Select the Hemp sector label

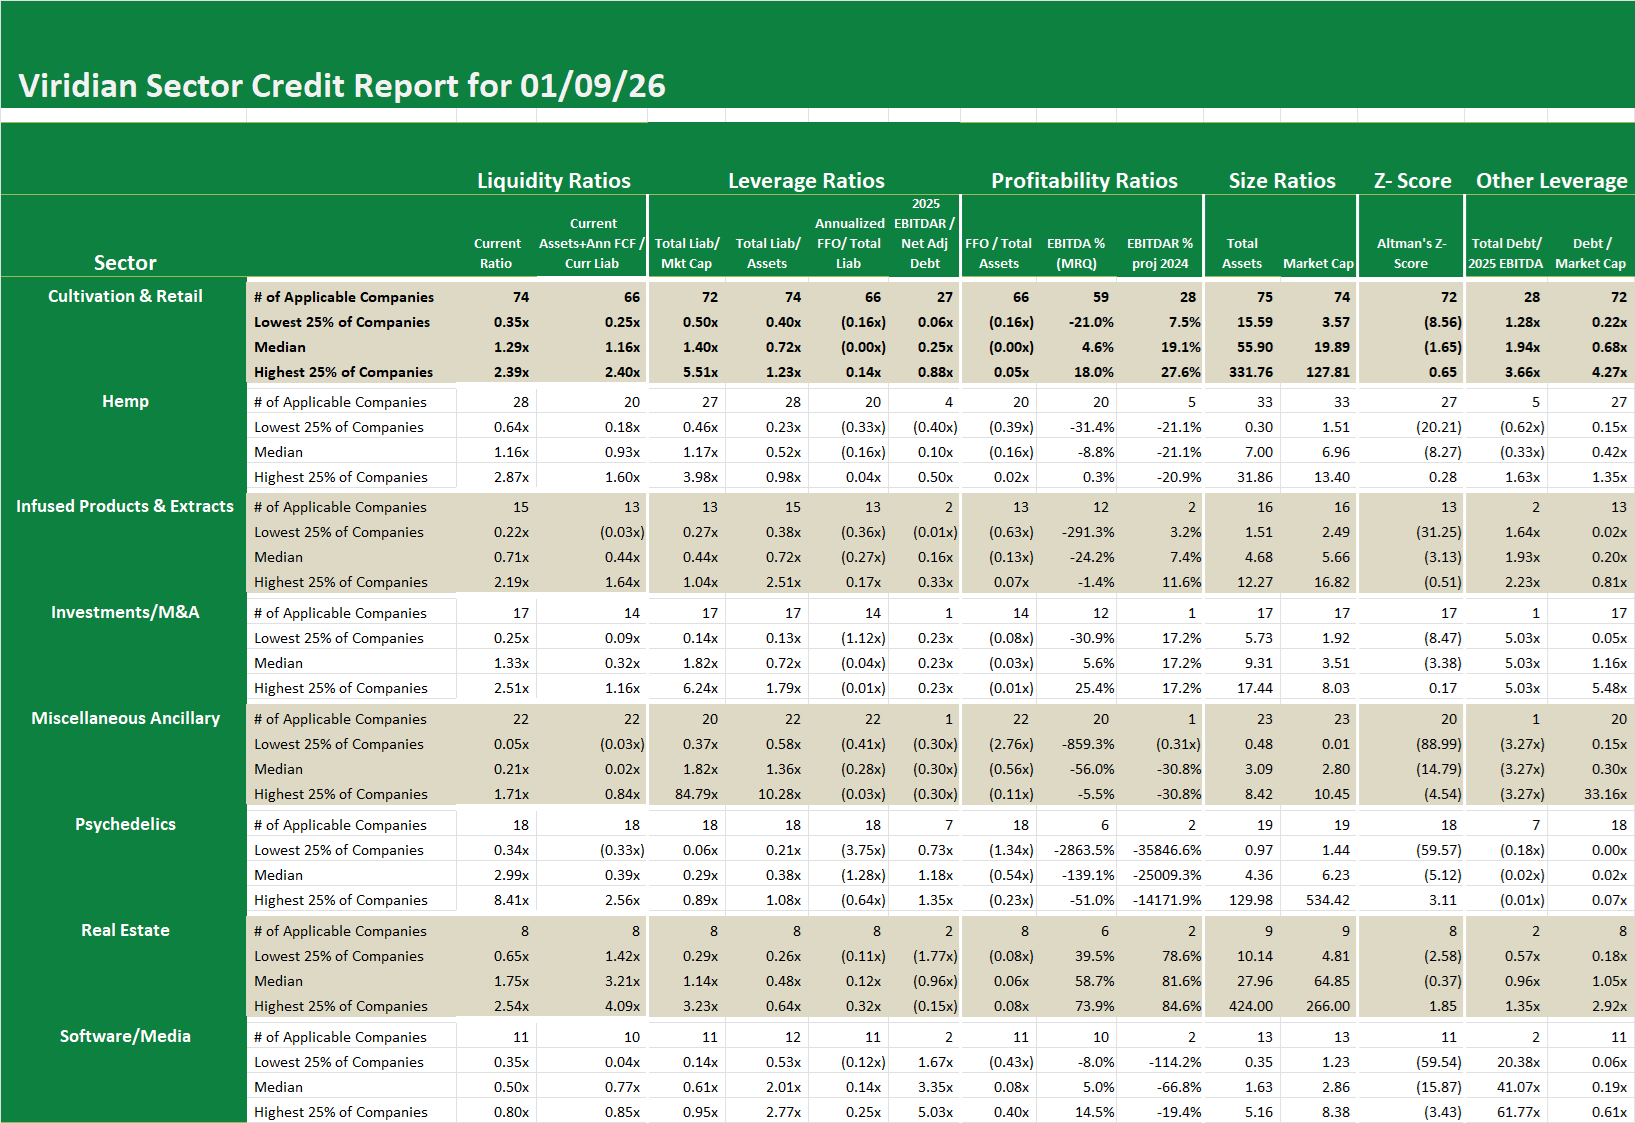[125, 401]
